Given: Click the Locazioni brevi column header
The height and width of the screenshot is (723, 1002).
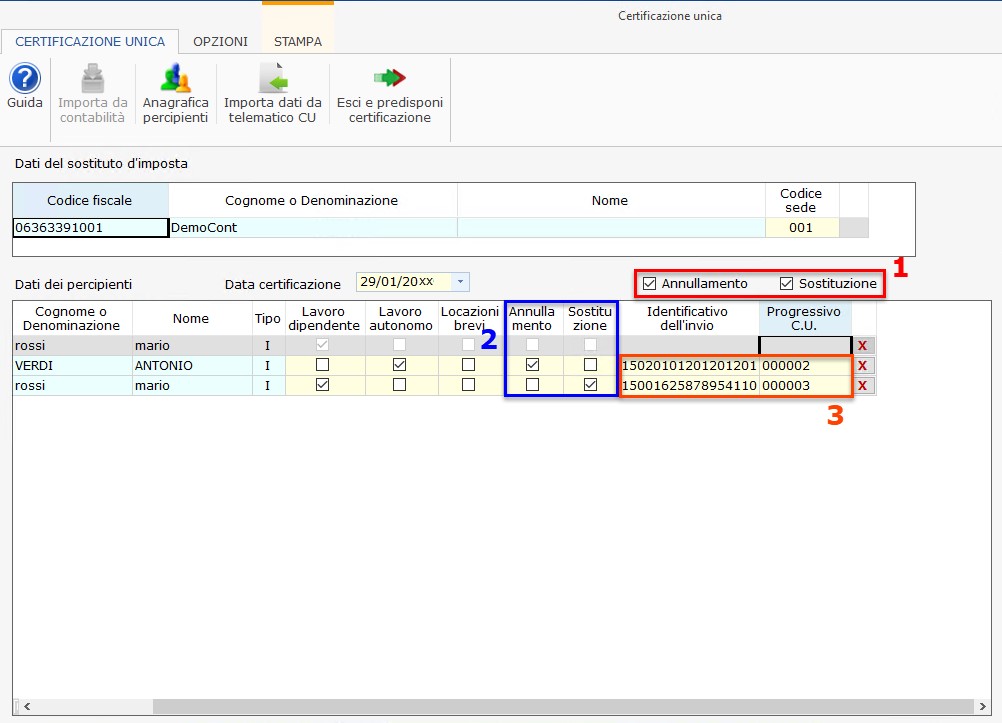Looking at the screenshot, I should tap(470, 318).
